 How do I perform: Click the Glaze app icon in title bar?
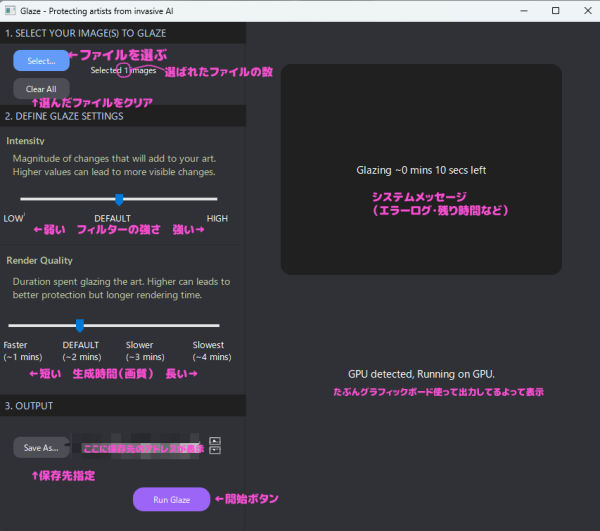point(10,11)
